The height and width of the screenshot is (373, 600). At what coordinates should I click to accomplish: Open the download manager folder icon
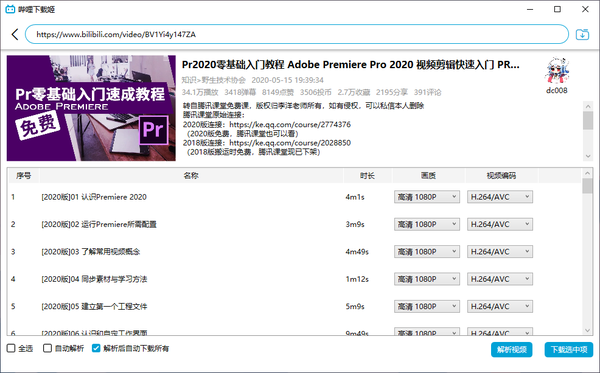pyautogui.click(x=582, y=34)
